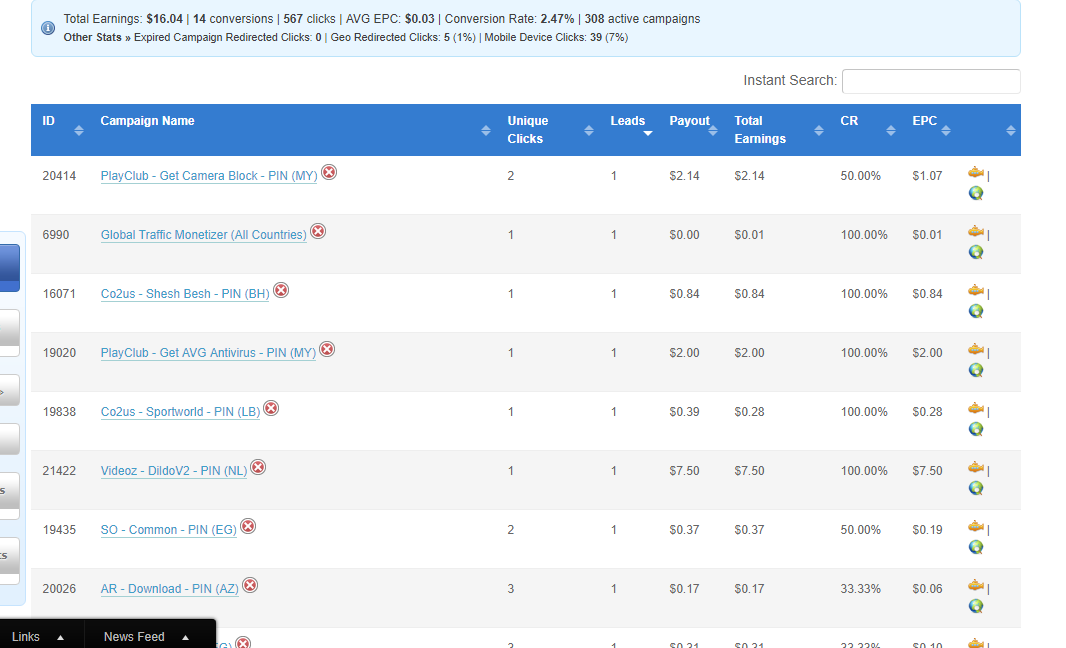Open the Links panel in bottom bar
The height and width of the screenshot is (648, 1066).
(x=37, y=636)
